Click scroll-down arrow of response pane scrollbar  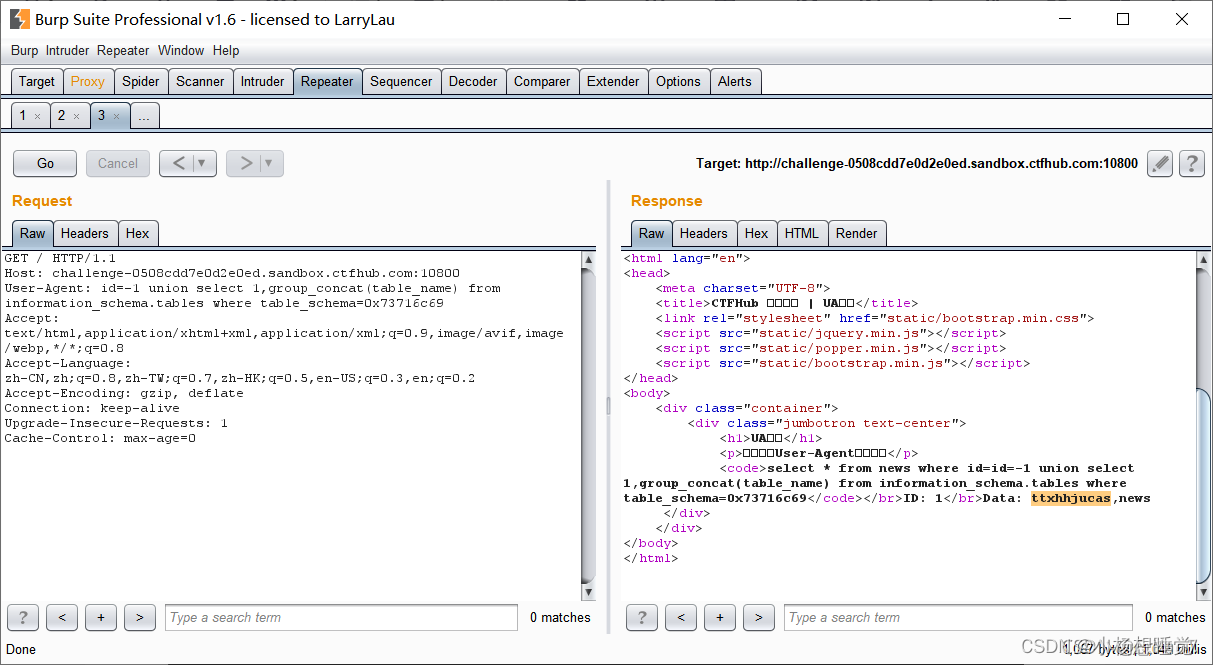[1204, 592]
